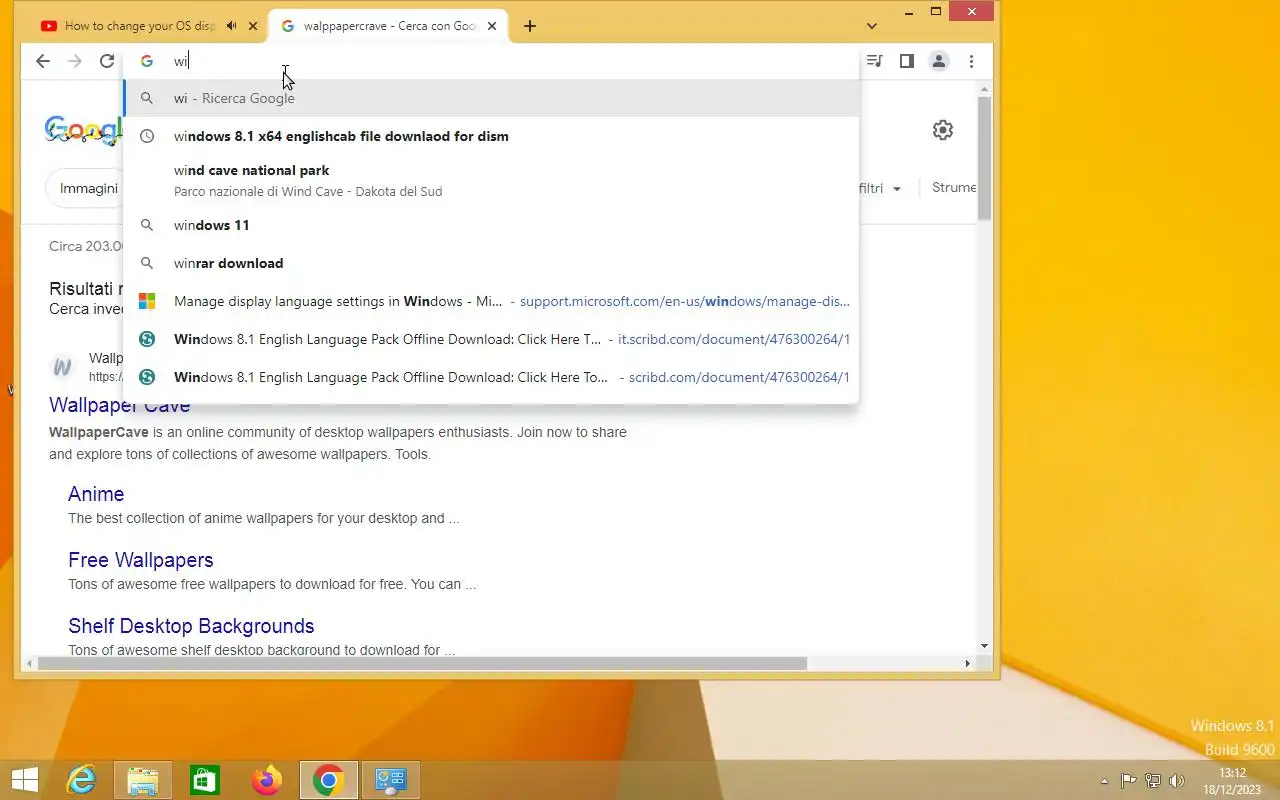Choose the windows 8.1 x64 englishcab suggestion
Viewport: 1280px width, 800px height.
(x=491, y=136)
